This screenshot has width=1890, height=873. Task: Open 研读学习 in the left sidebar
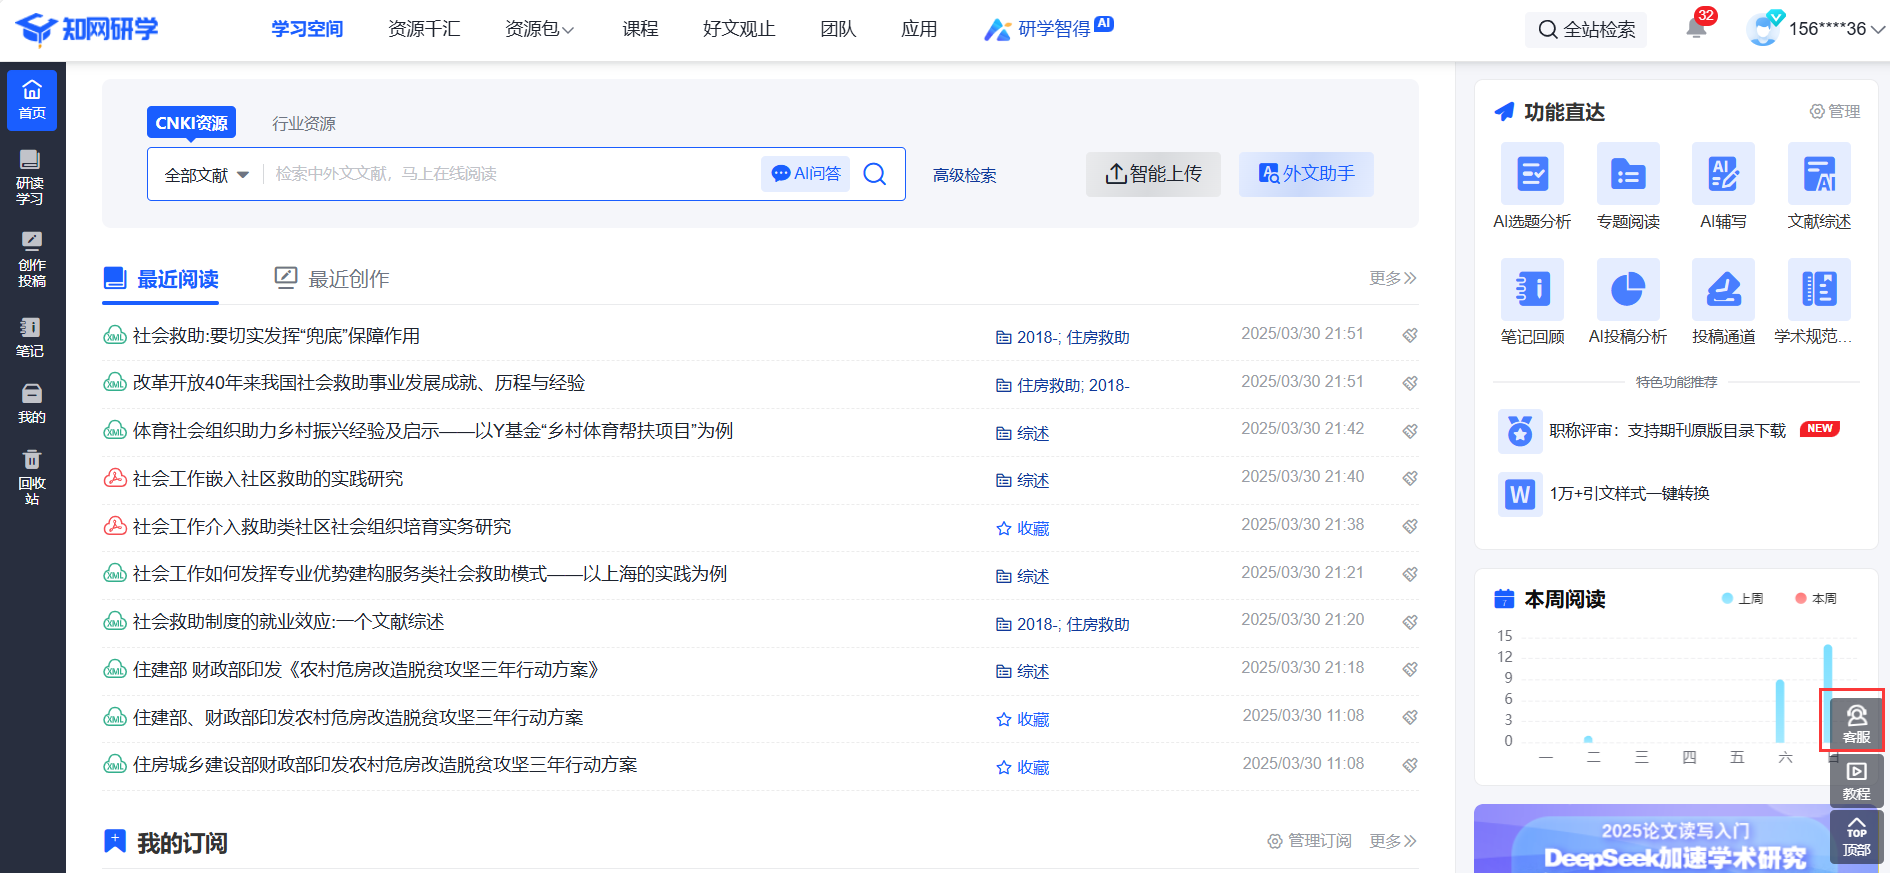pos(31,177)
